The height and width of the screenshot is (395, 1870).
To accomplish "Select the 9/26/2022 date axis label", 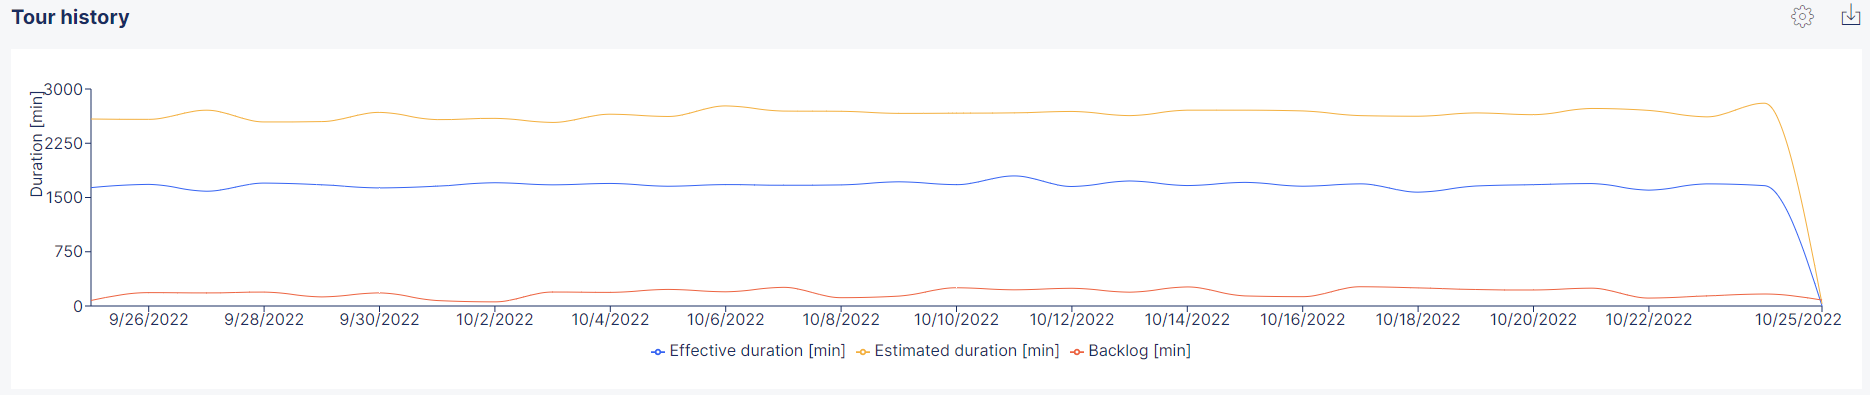I will (149, 320).
